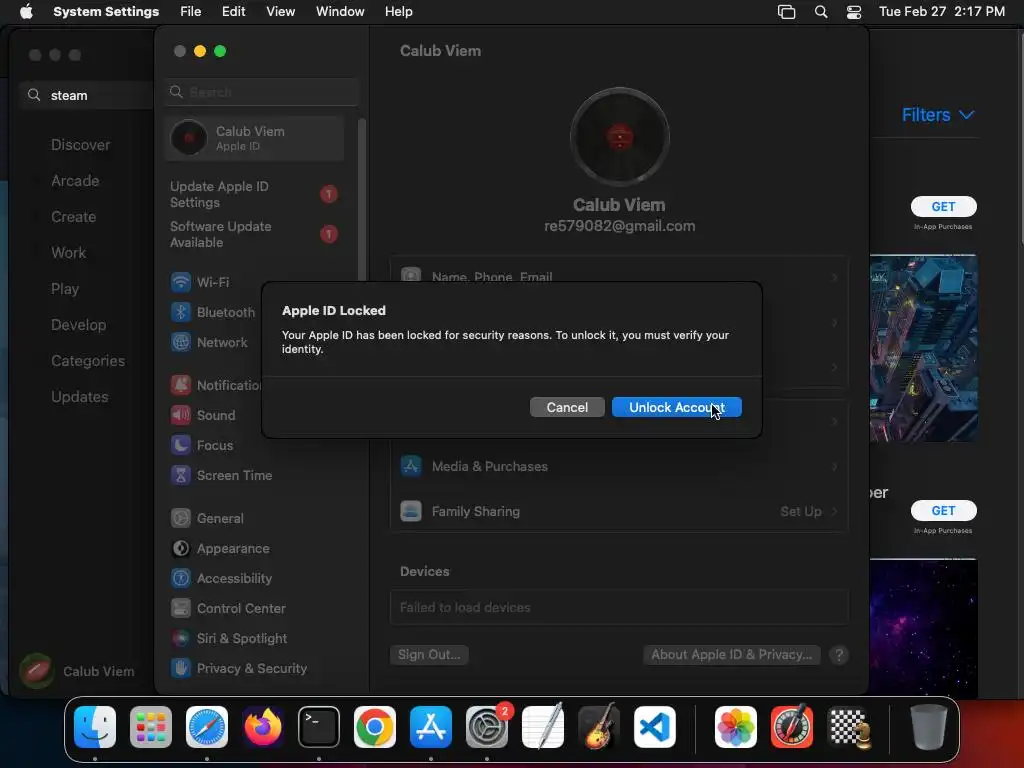This screenshot has height=768, width=1024.
Task: Open Spotlight search in menu bar
Action: click(x=821, y=11)
